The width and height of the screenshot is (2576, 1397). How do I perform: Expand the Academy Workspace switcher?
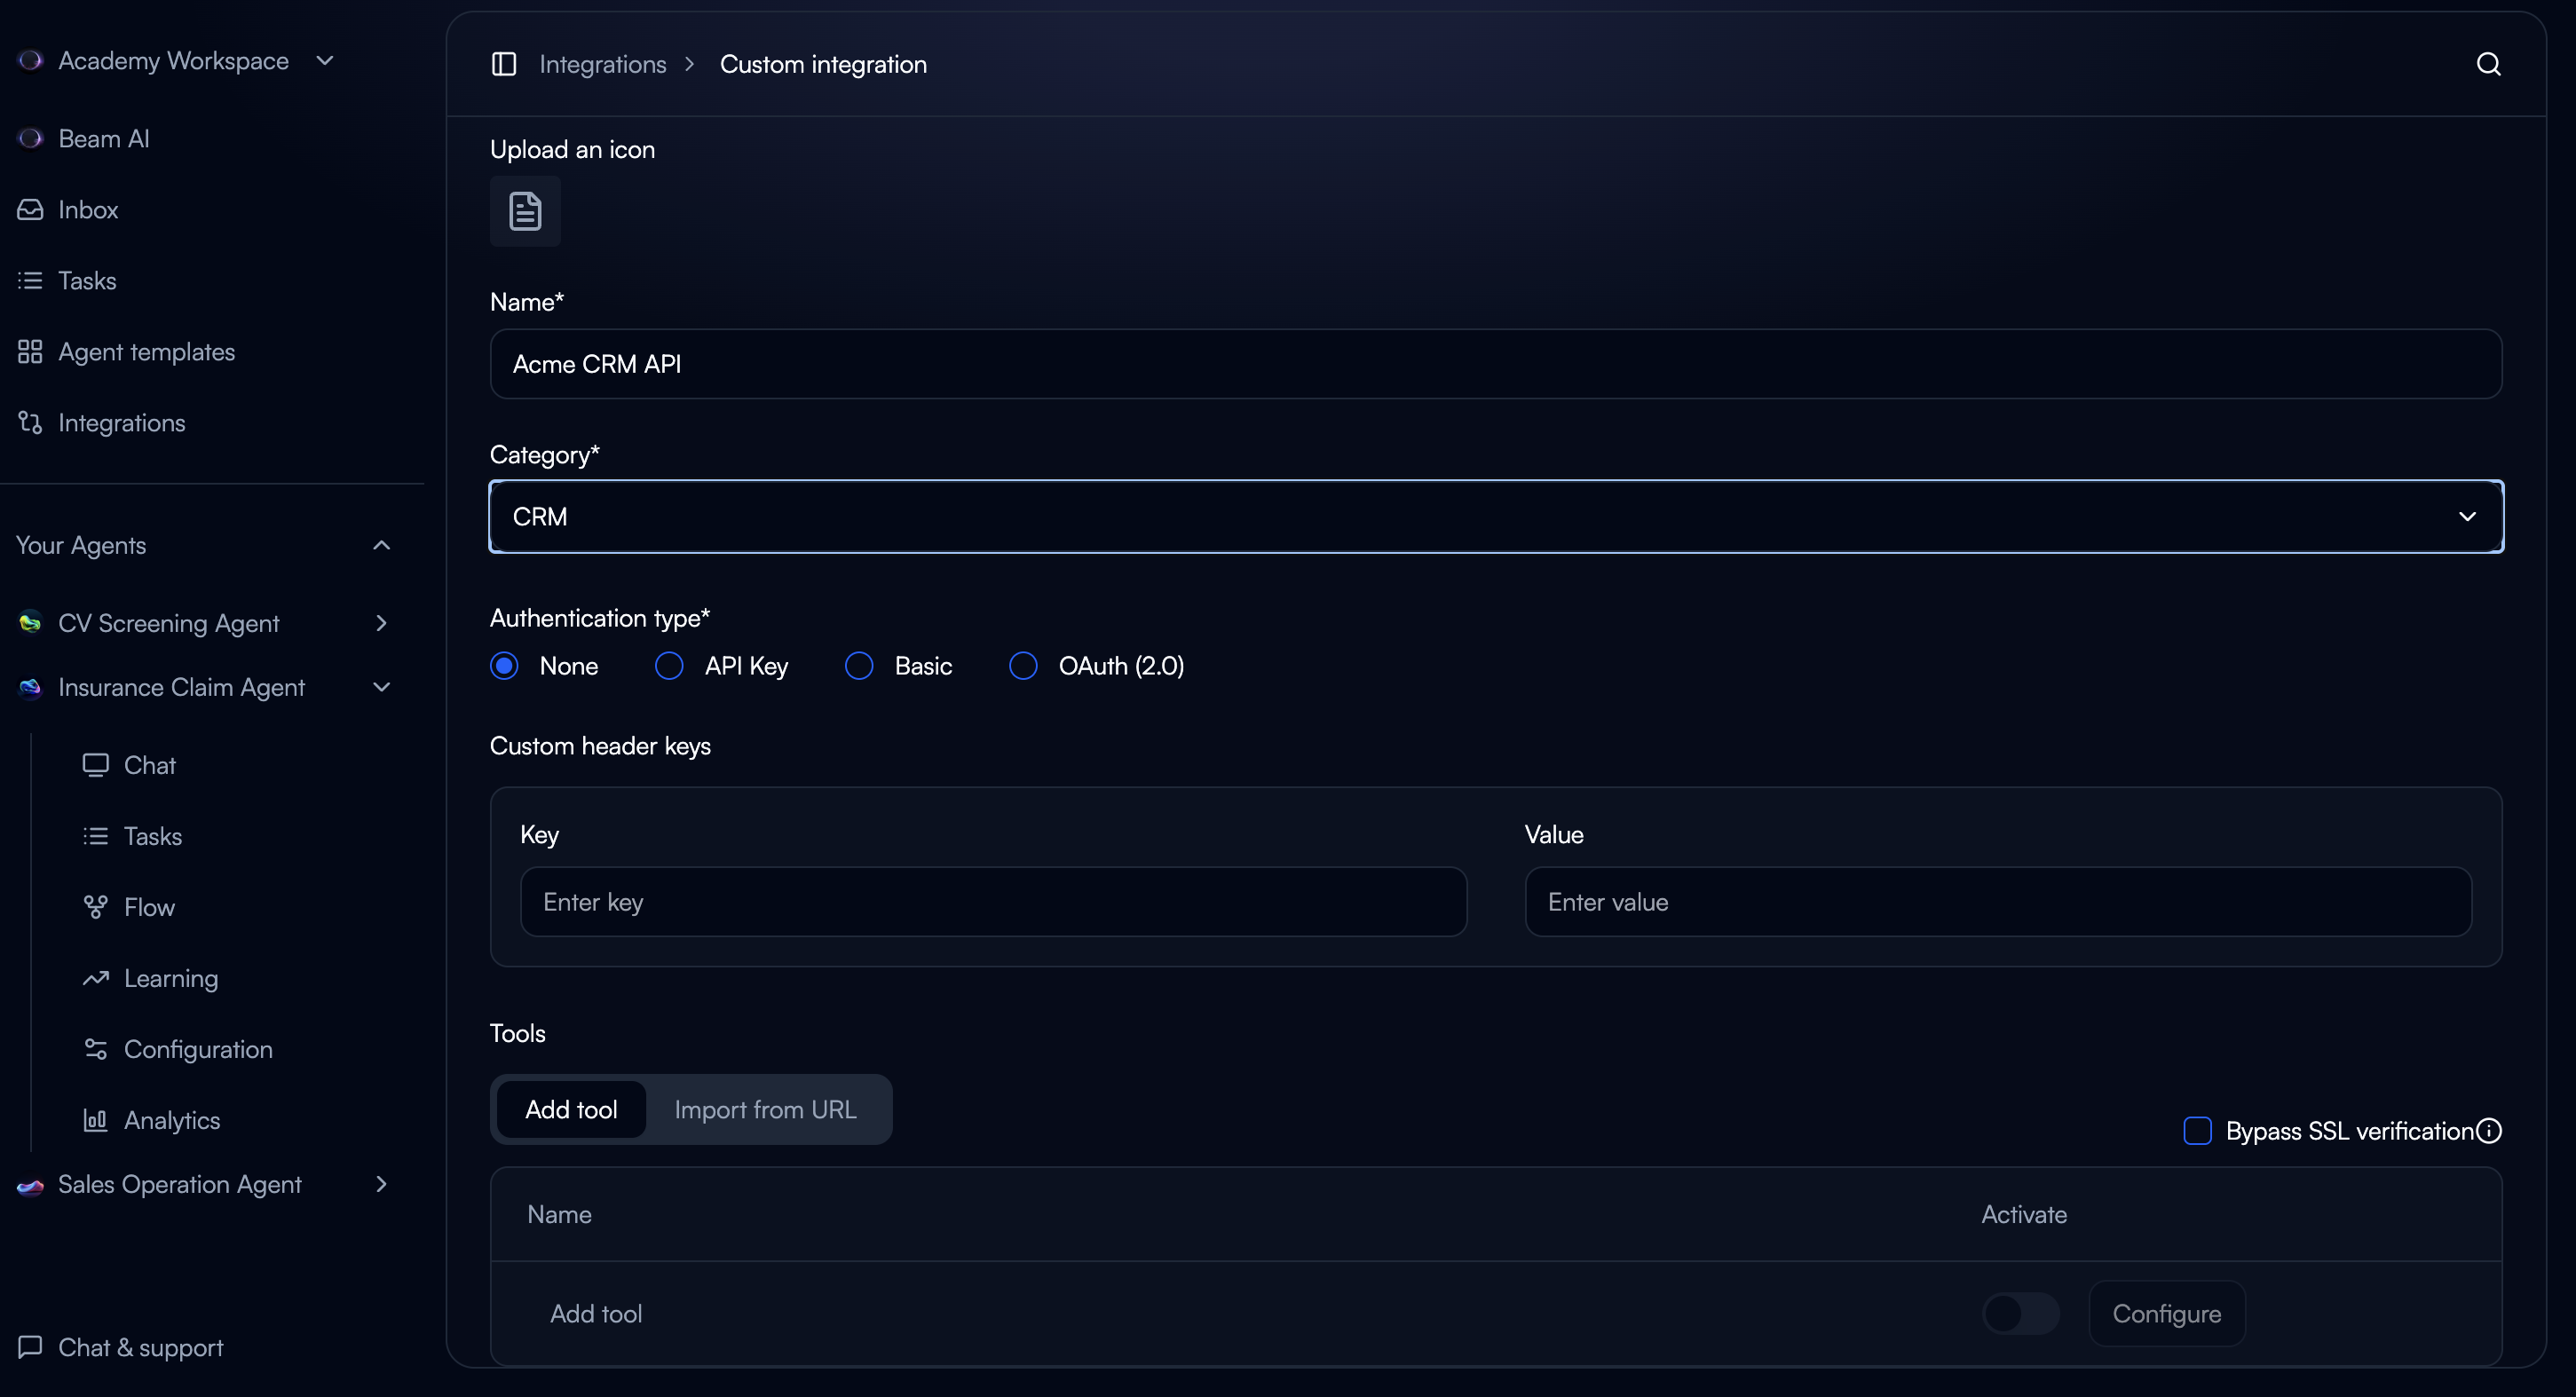pos(175,61)
